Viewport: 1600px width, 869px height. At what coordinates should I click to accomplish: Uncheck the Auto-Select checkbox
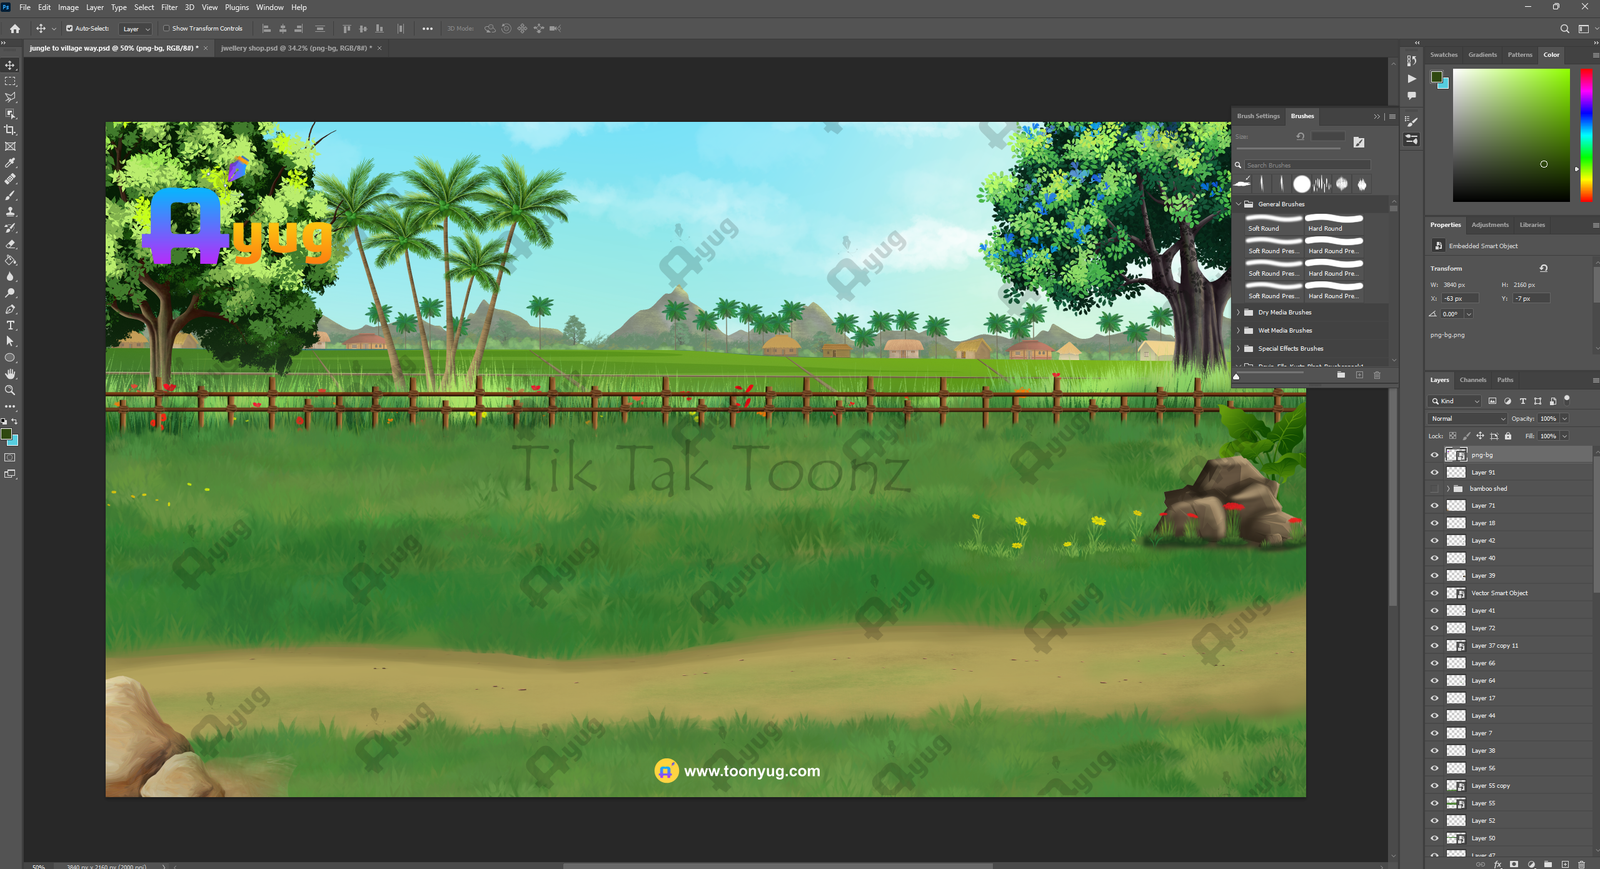pyautogui.click(x=69, y=29)
